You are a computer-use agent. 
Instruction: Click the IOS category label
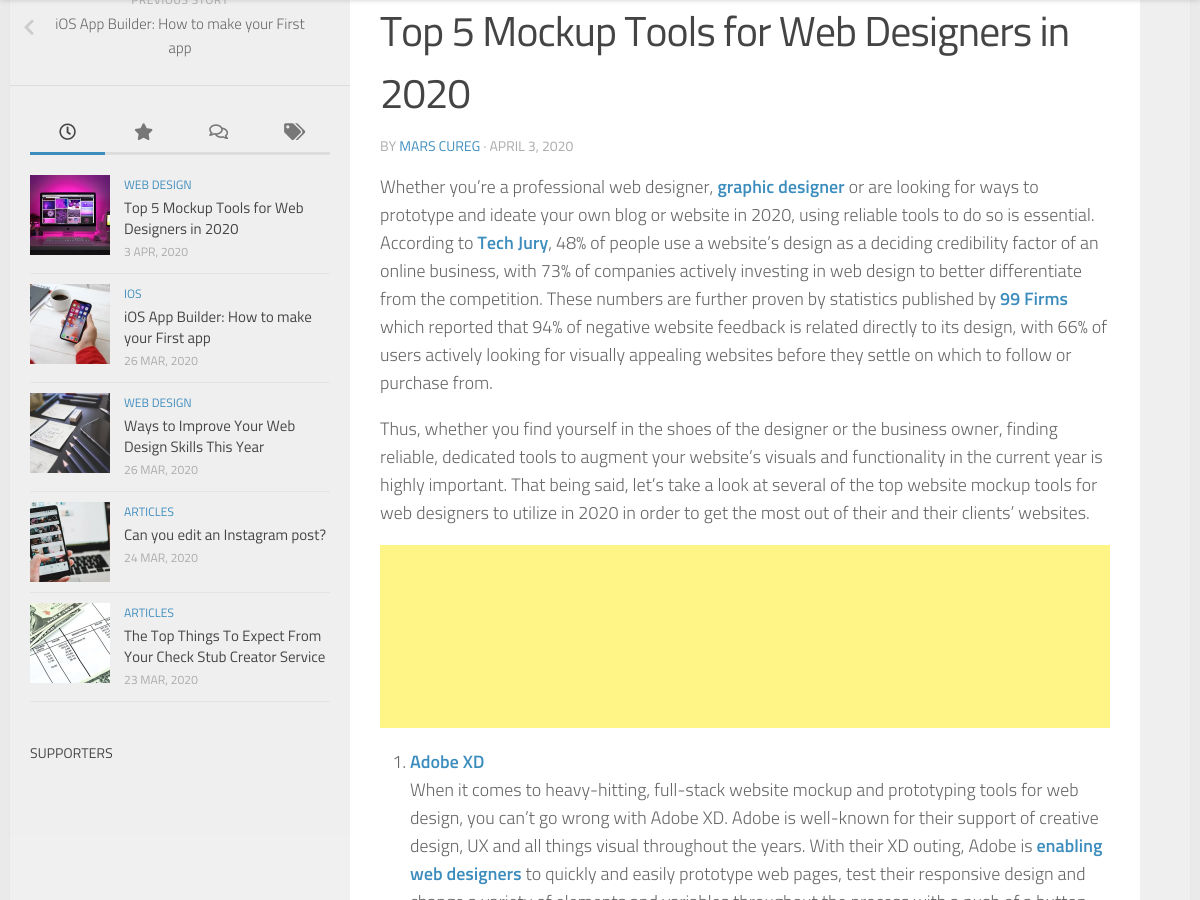point(133,294)
